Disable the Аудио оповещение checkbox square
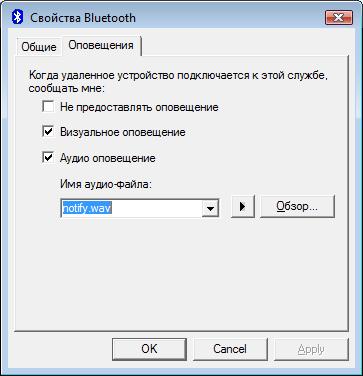This screenshot has height=376, width=363. (48, 157)
